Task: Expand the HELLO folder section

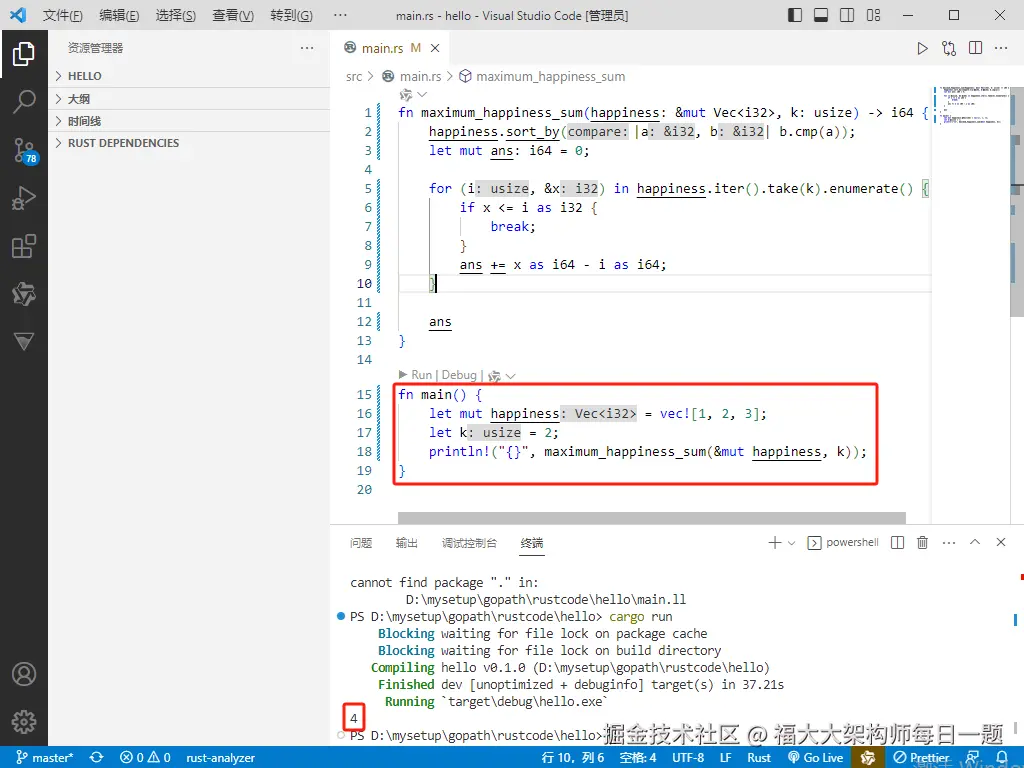Action: [x=189, y=76]
